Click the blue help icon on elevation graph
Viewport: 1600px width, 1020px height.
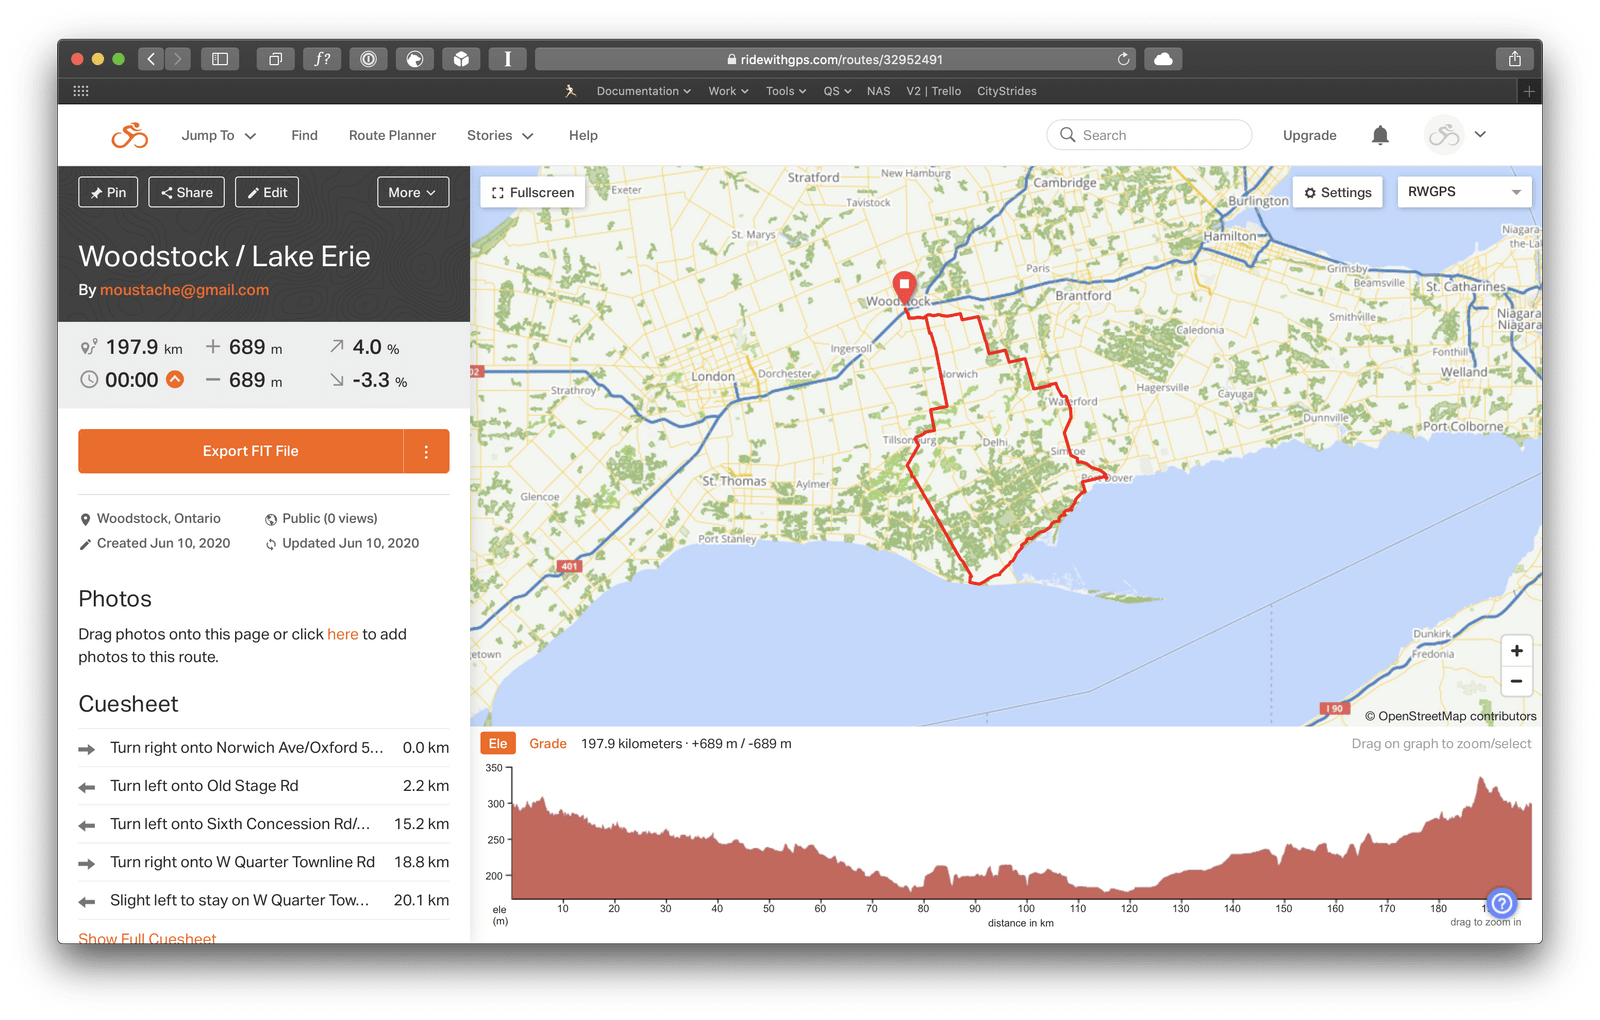(x=1501, y=904)
